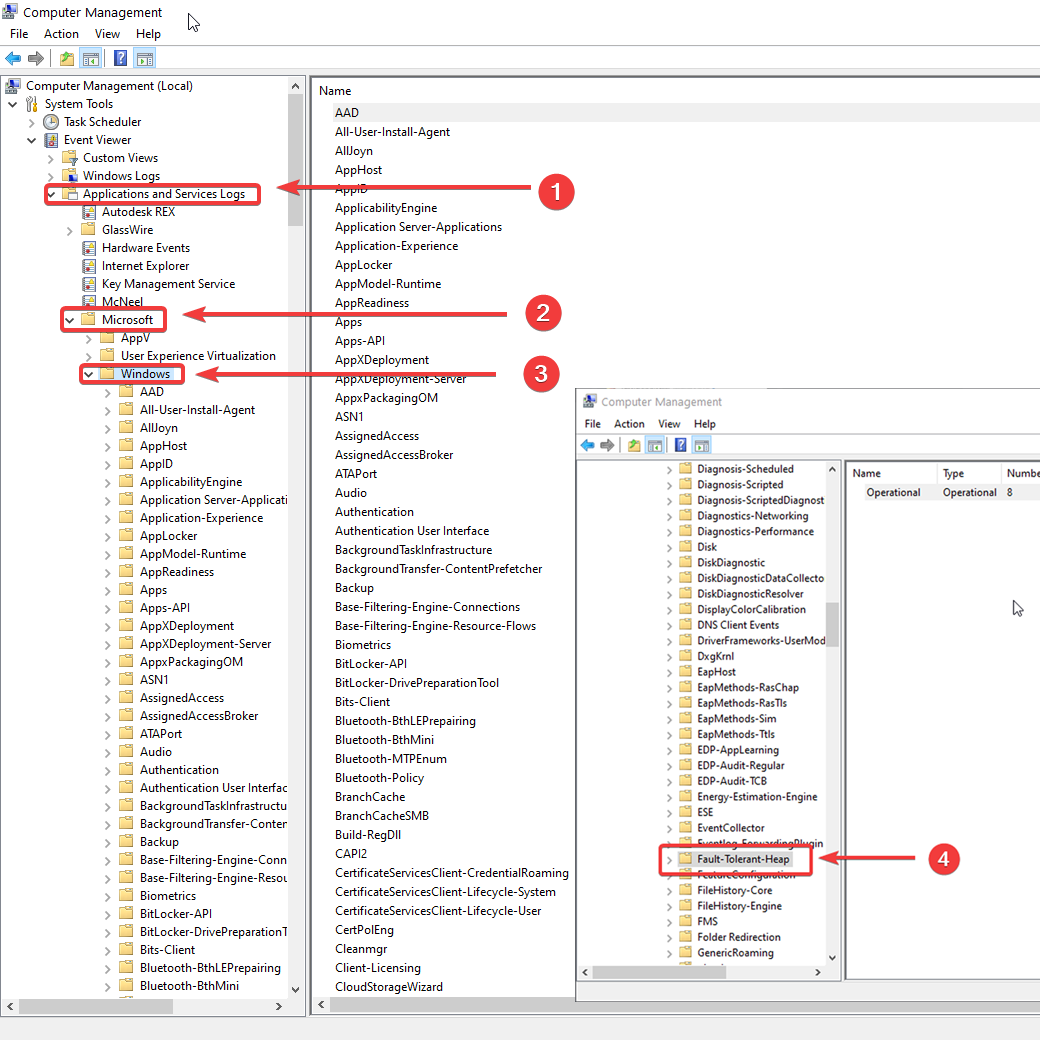Select the Task Scheduler clock icon
This screenshot has width=1040, height=1040.
(51, 122)
